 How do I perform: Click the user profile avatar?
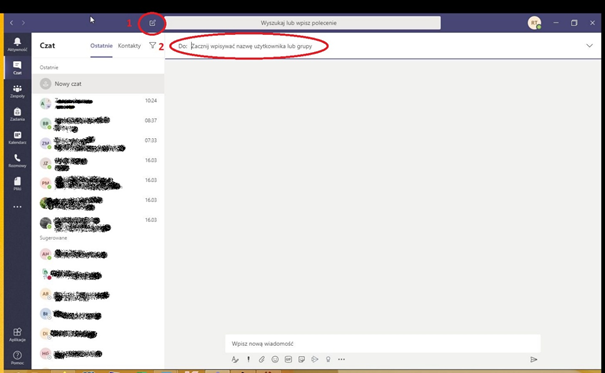(x=534, y=23)
